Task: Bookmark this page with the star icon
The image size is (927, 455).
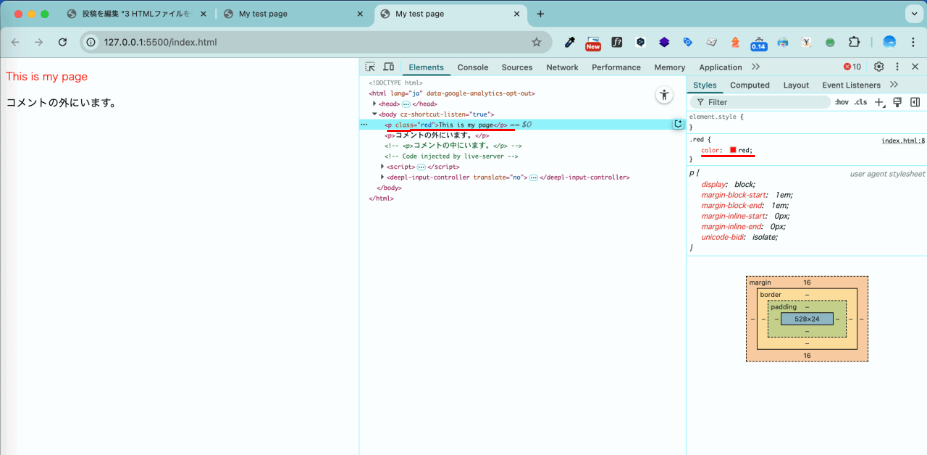Action: pyautogui.click(x=536, y=43)
